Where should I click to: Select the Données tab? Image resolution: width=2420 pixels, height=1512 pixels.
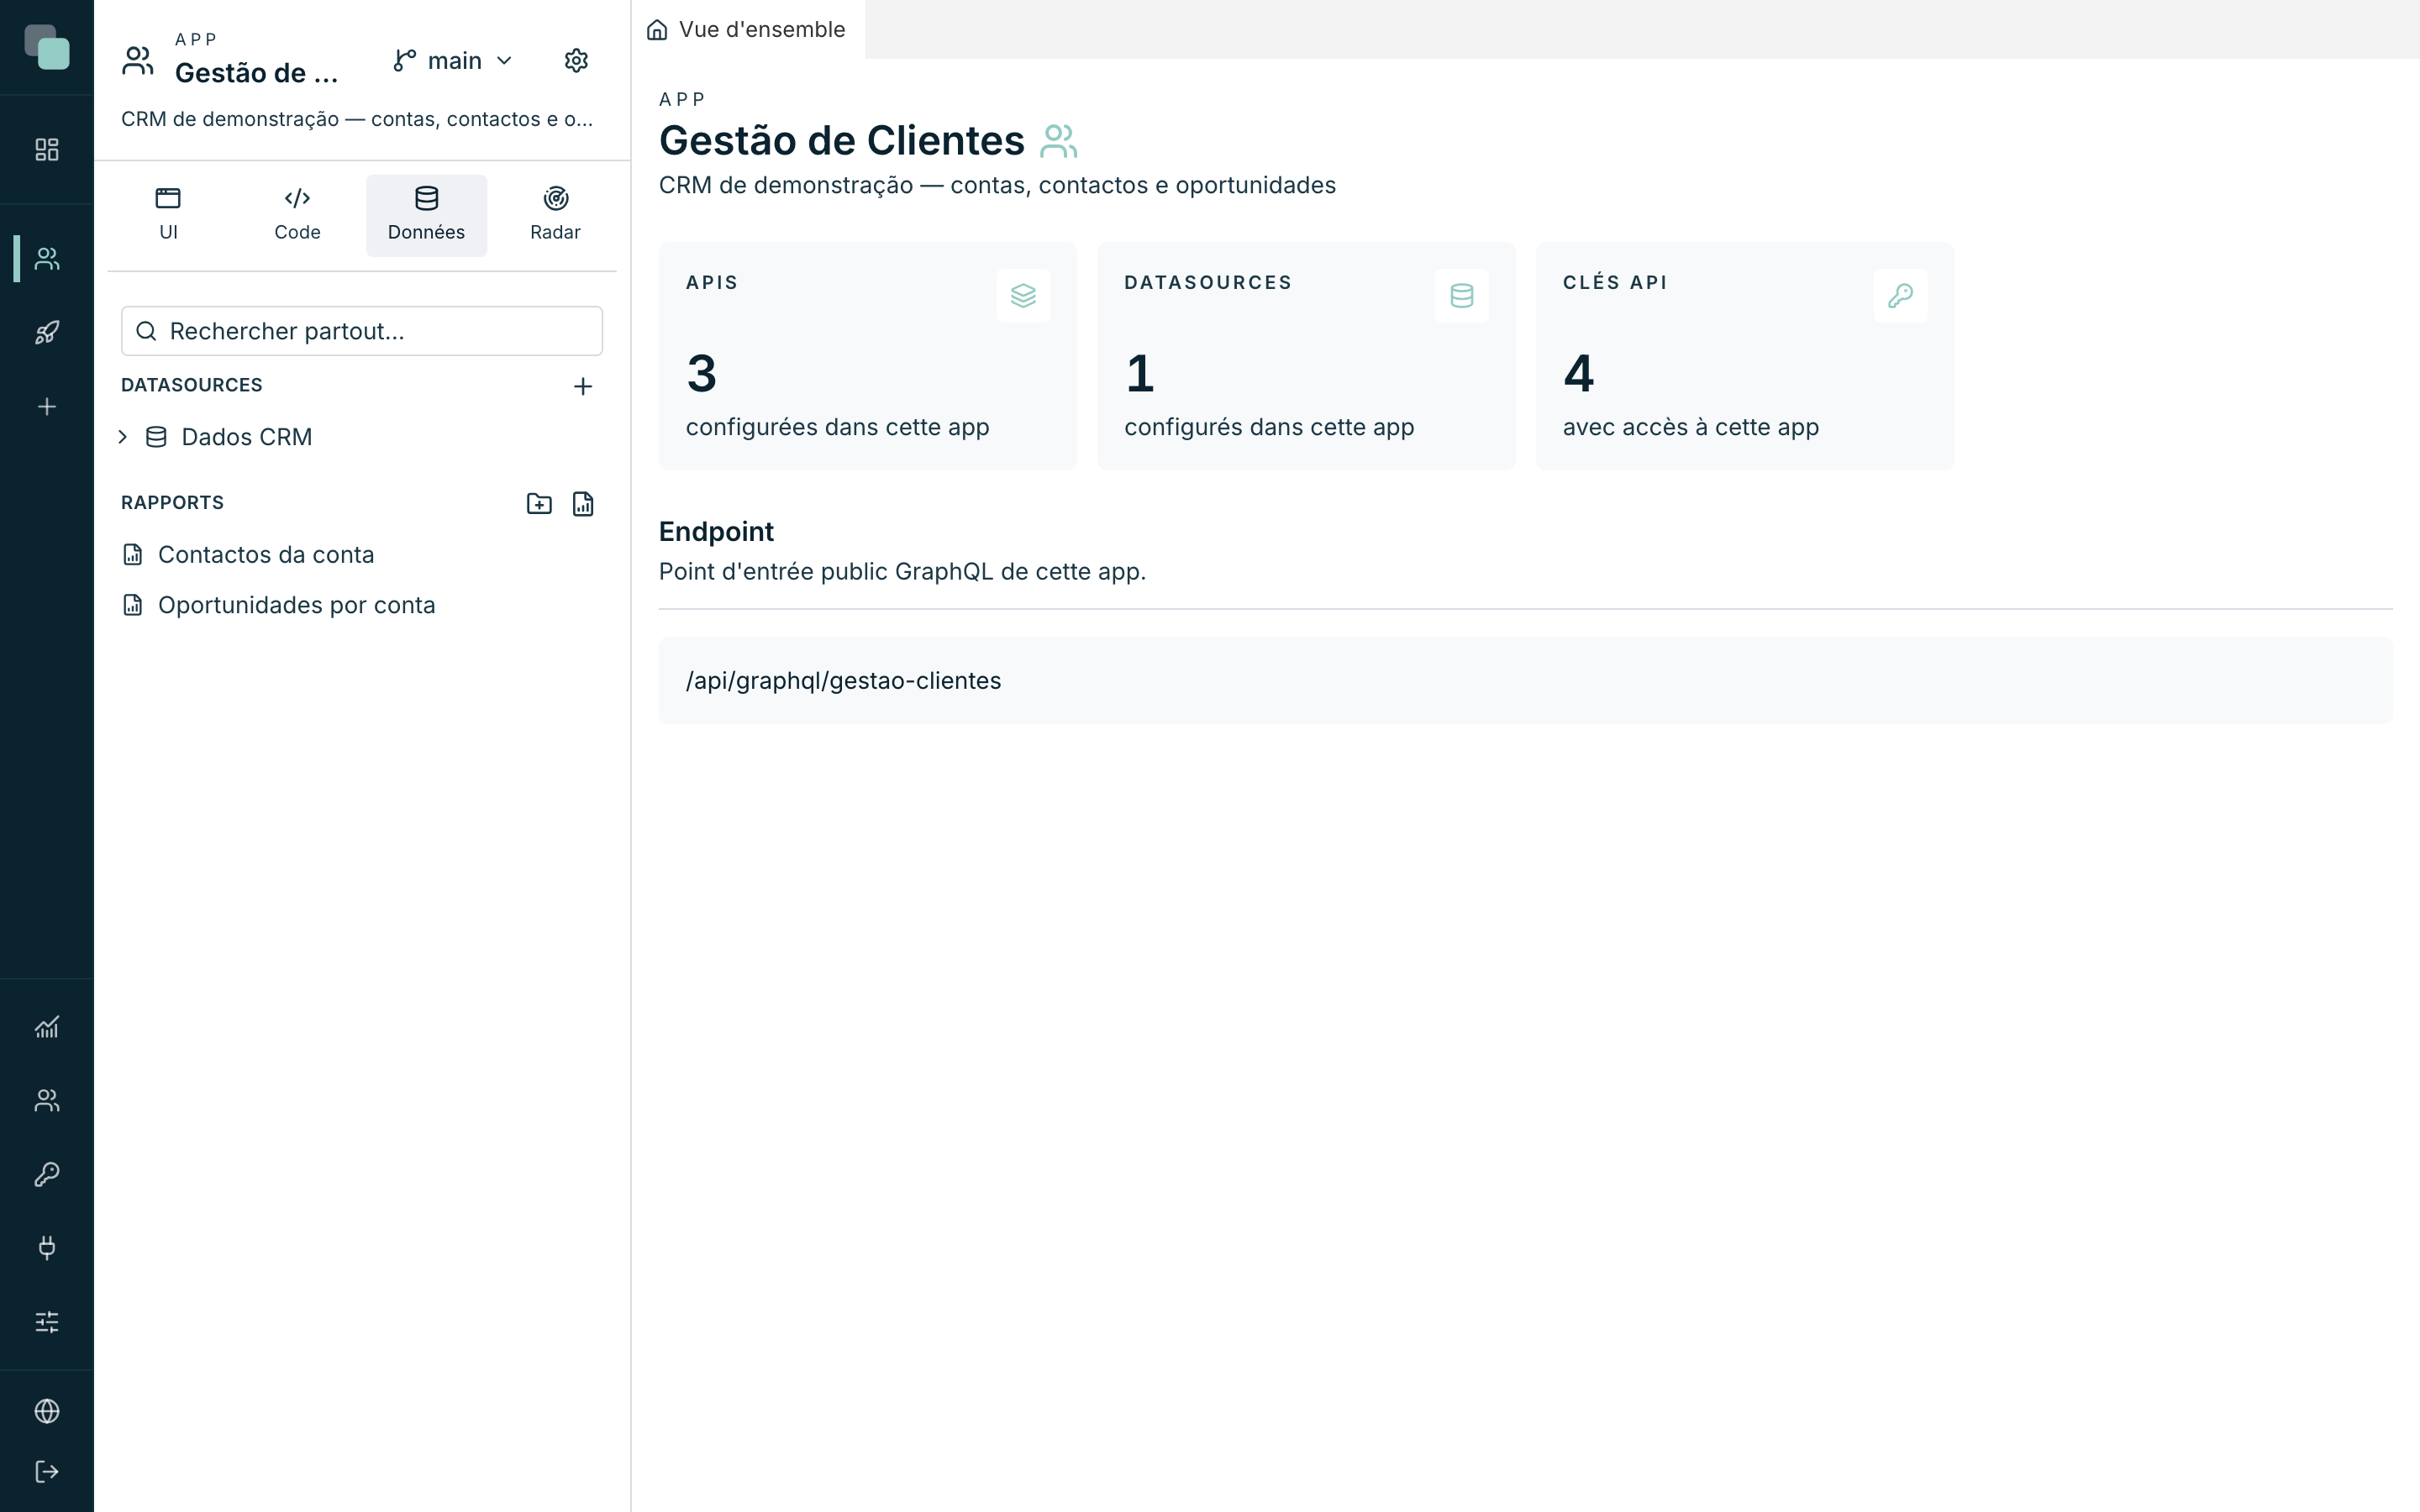pyautogui.click(x=426, y=215)
